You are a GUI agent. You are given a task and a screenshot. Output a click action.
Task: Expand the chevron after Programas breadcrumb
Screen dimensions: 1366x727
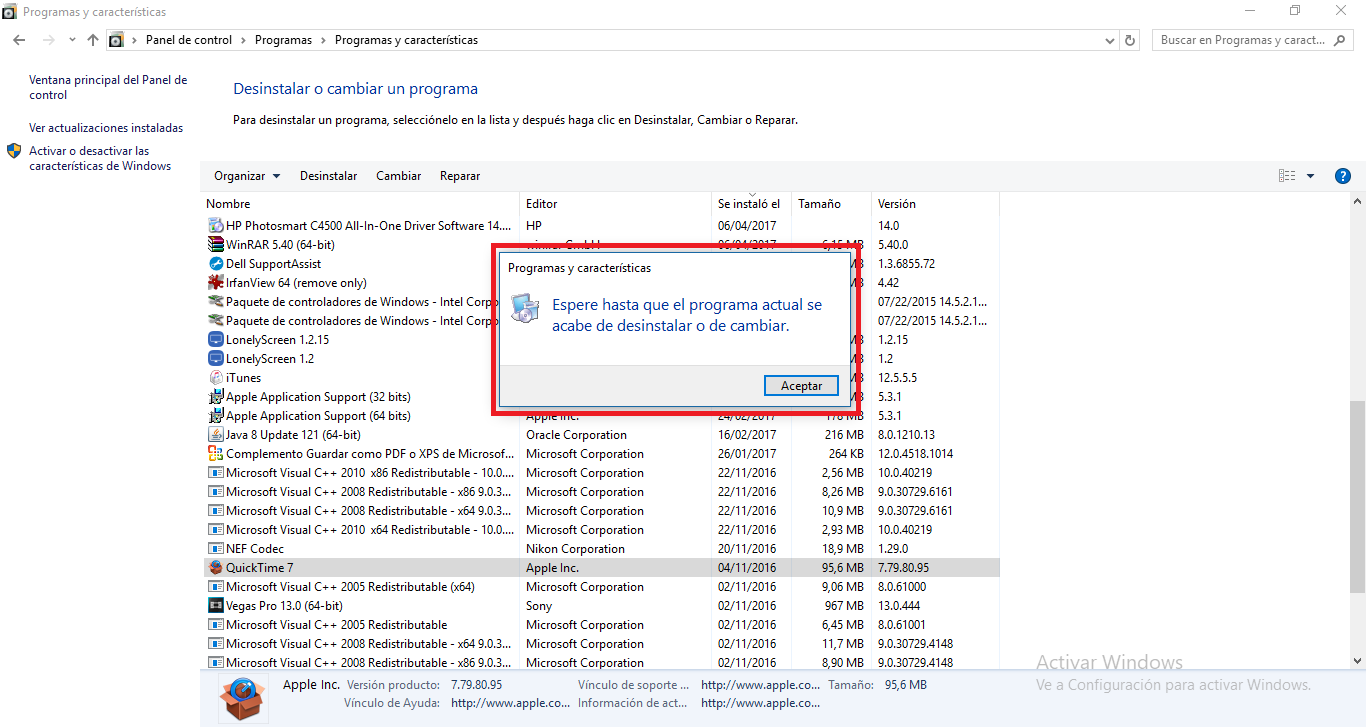(323, 40)
